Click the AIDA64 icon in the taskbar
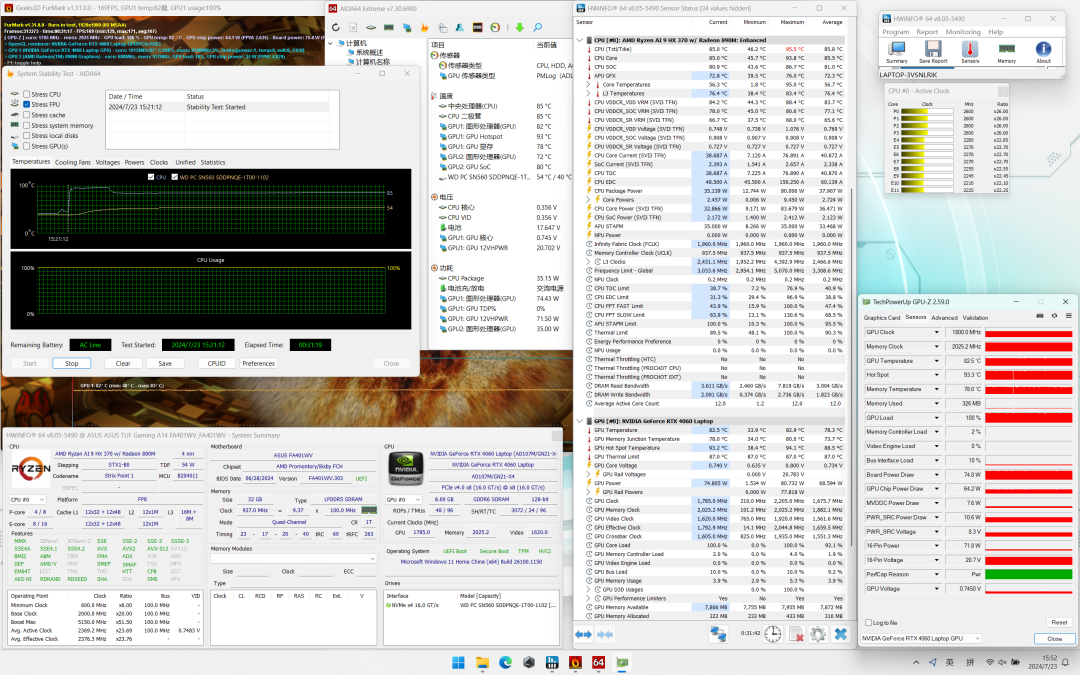This screenshot has width=1080, height=675. [598, 662]
